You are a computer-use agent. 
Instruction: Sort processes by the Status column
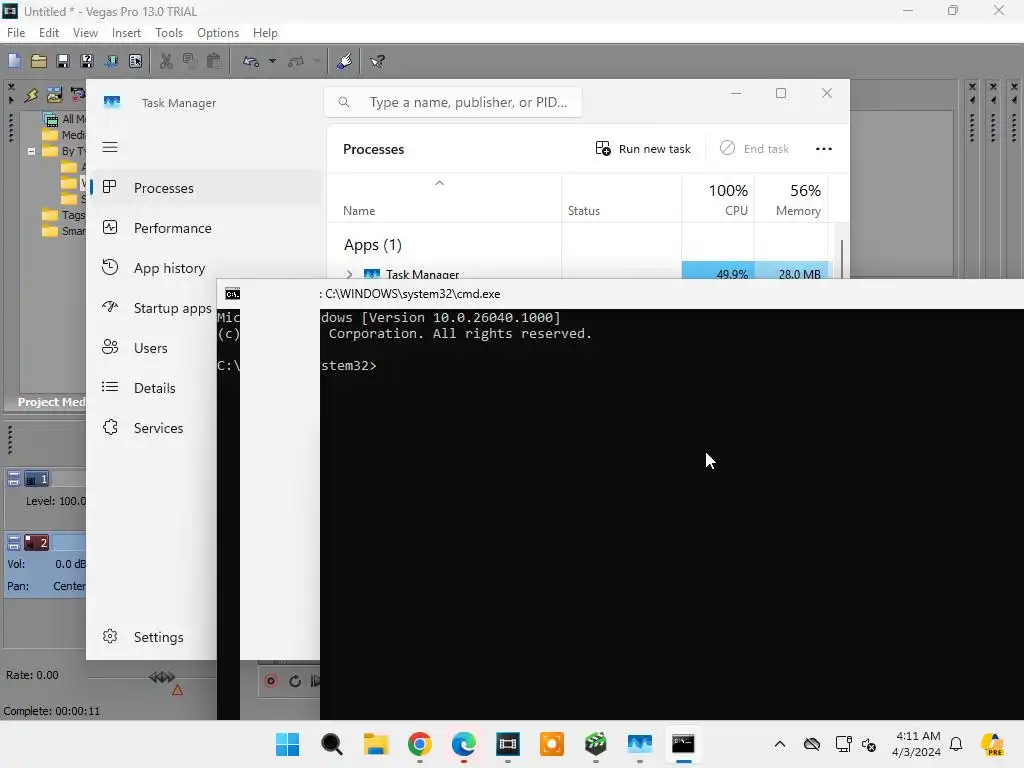click(621, 199)
